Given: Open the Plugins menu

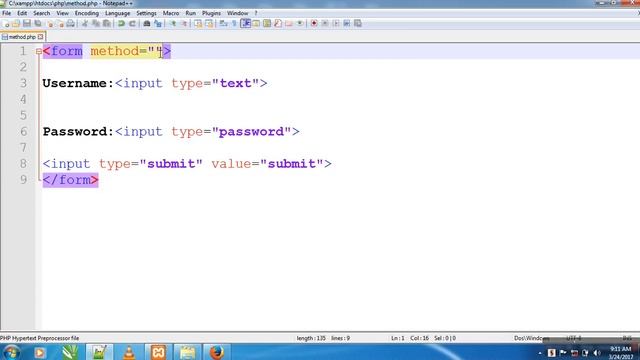Looking at the screenshot, I should click(x=211, y=13).
